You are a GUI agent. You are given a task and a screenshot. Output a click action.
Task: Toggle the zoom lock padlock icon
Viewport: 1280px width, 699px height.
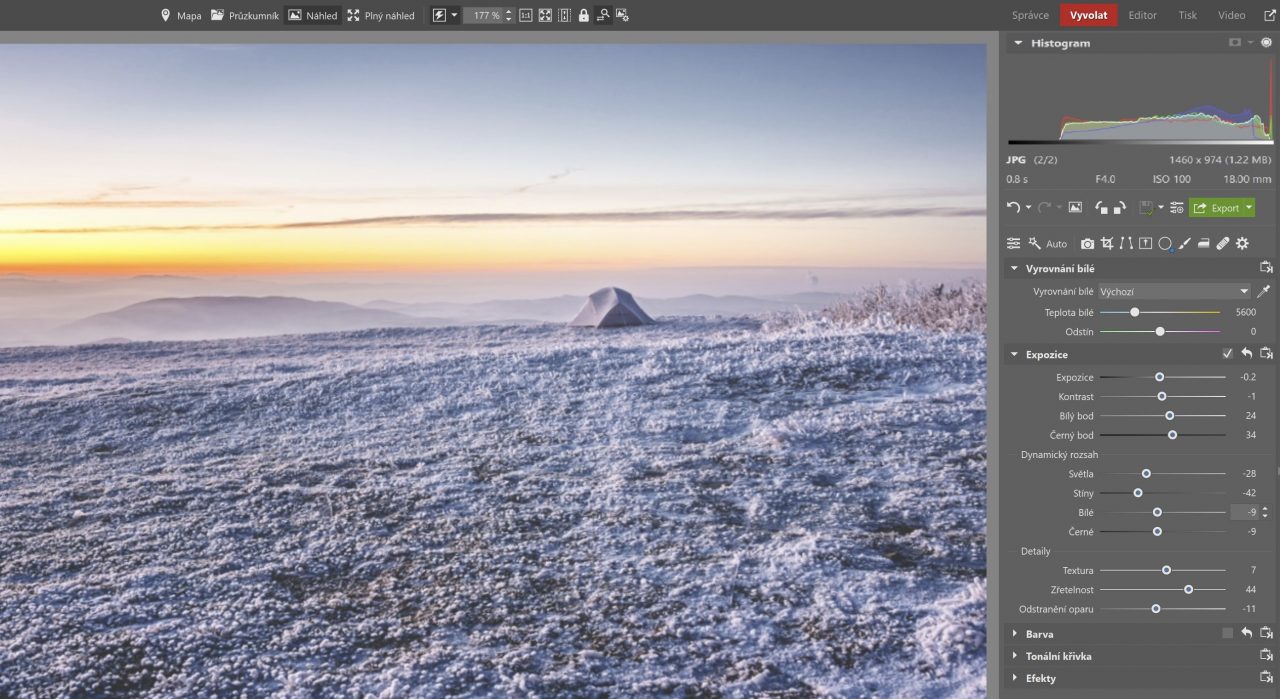583,15
